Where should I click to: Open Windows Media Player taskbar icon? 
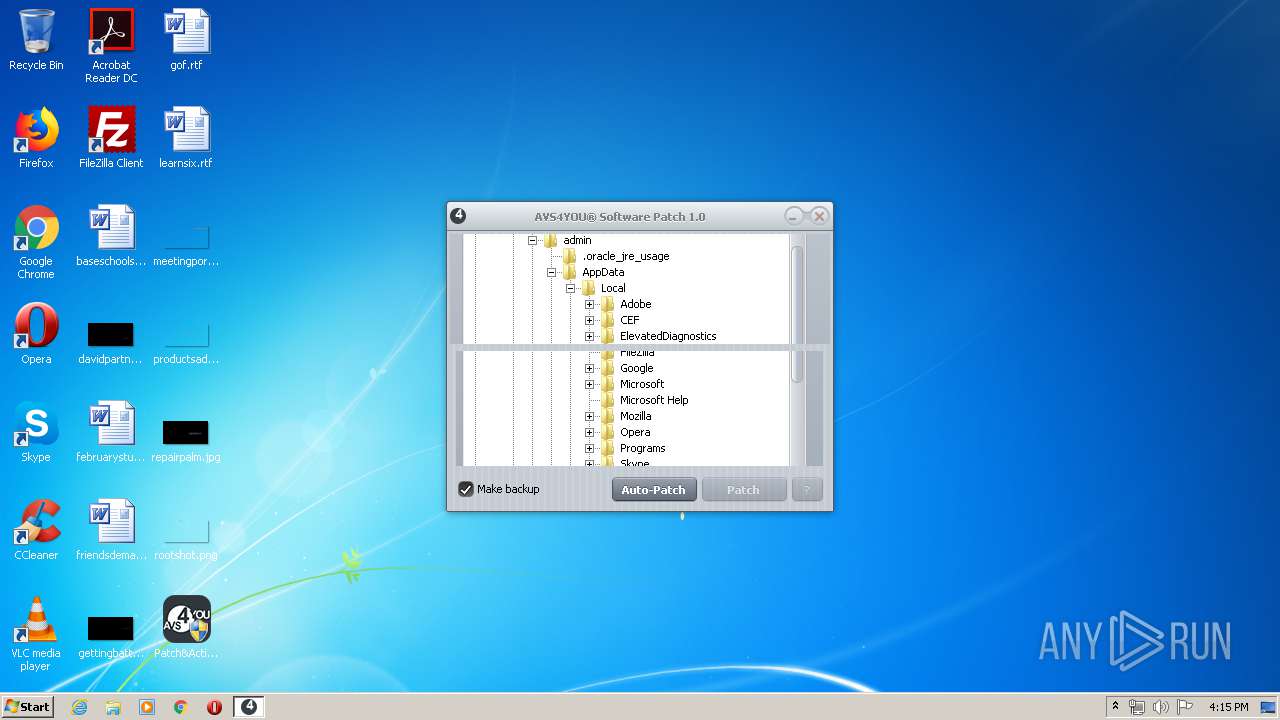pos(147,707)
